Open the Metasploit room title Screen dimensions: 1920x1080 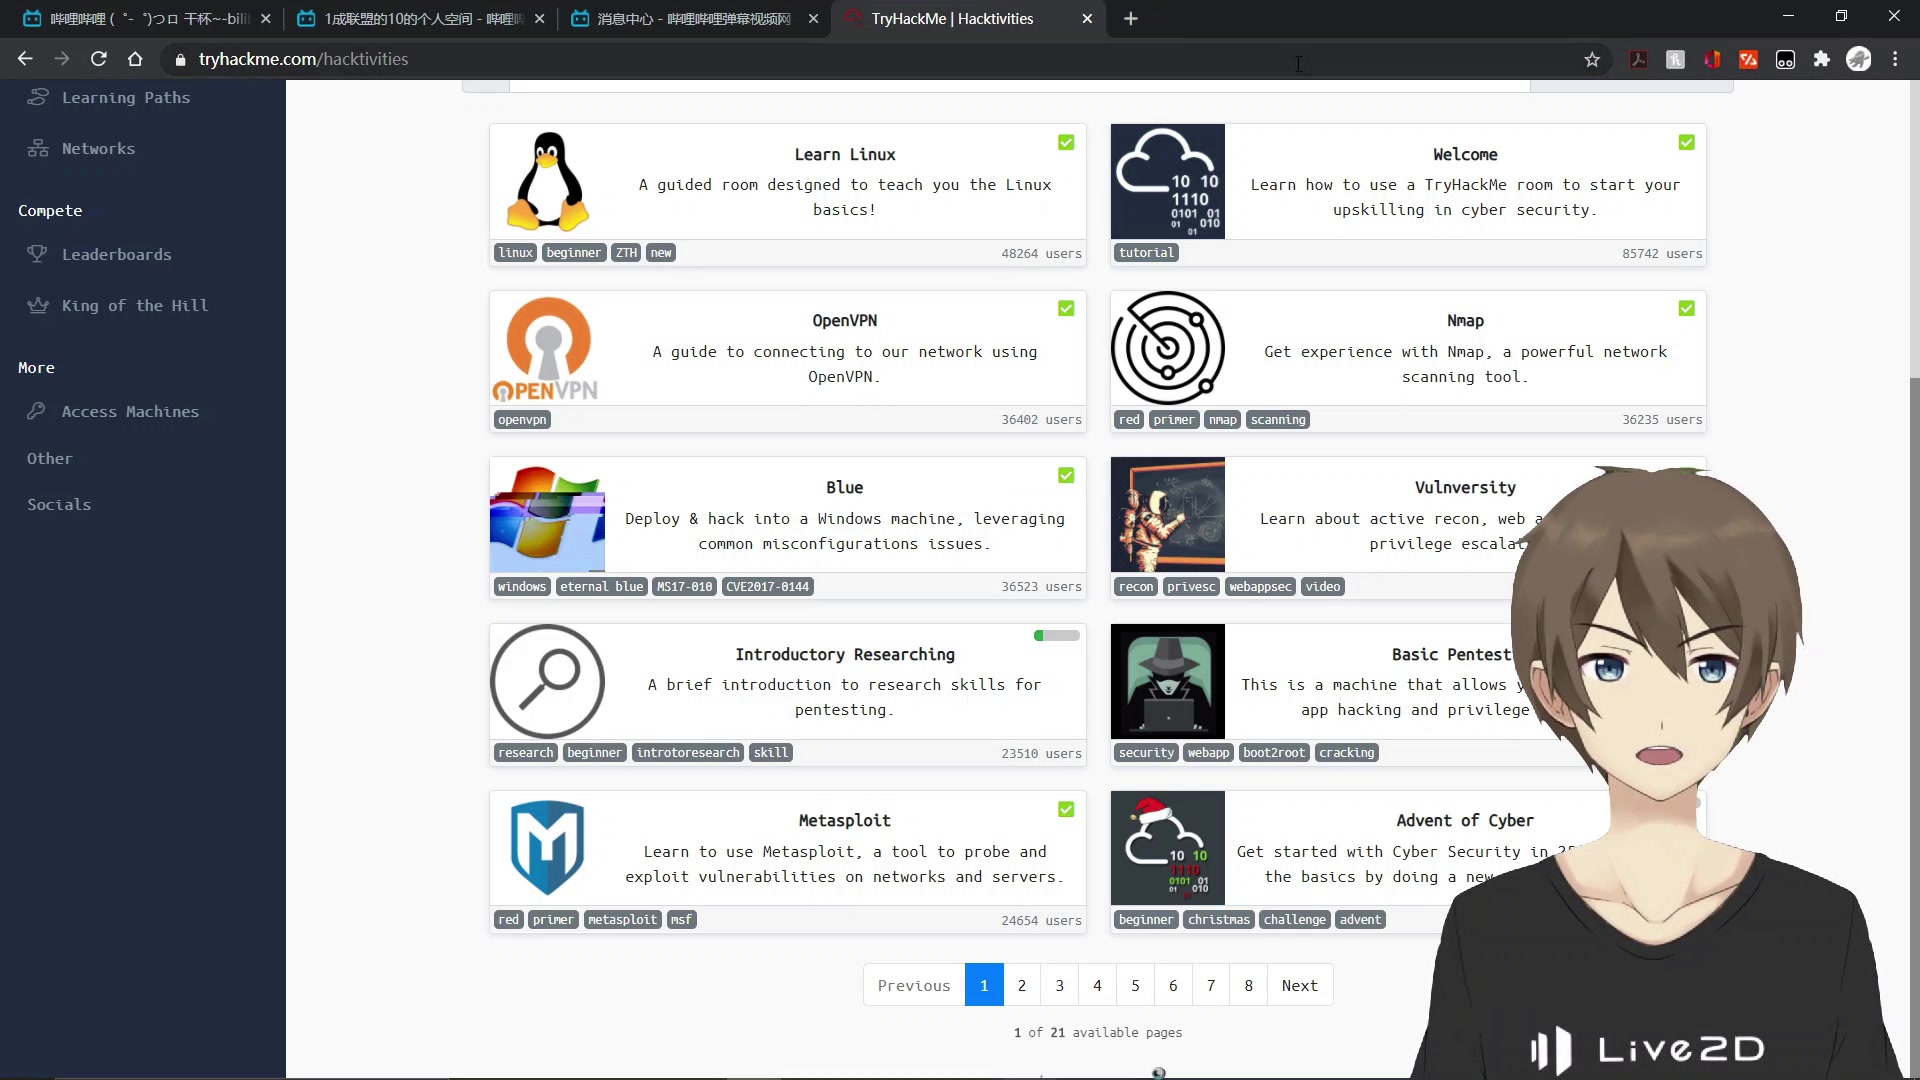point(845,820)
